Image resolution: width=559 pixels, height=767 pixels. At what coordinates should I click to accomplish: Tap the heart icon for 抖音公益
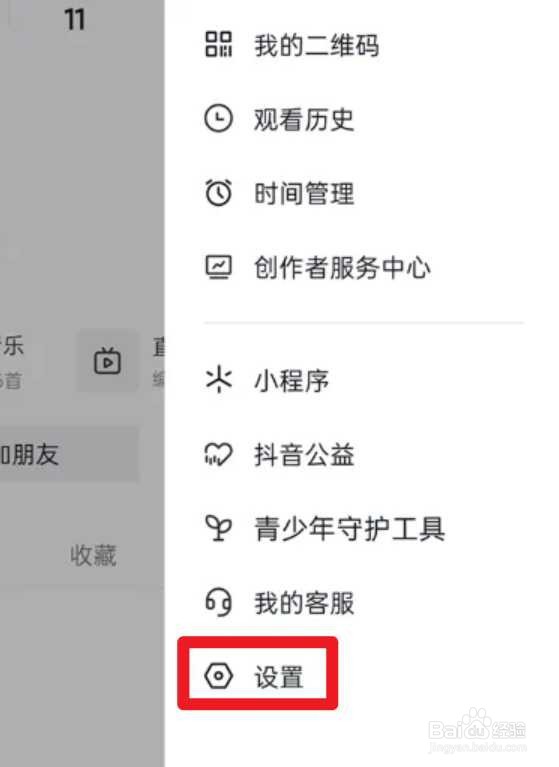click(218, 454)
